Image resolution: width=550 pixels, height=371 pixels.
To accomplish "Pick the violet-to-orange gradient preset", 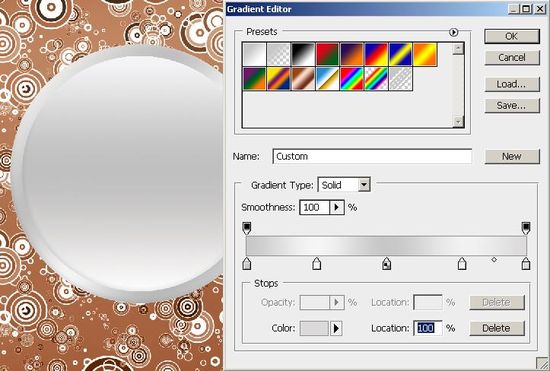I will [352, 54].
